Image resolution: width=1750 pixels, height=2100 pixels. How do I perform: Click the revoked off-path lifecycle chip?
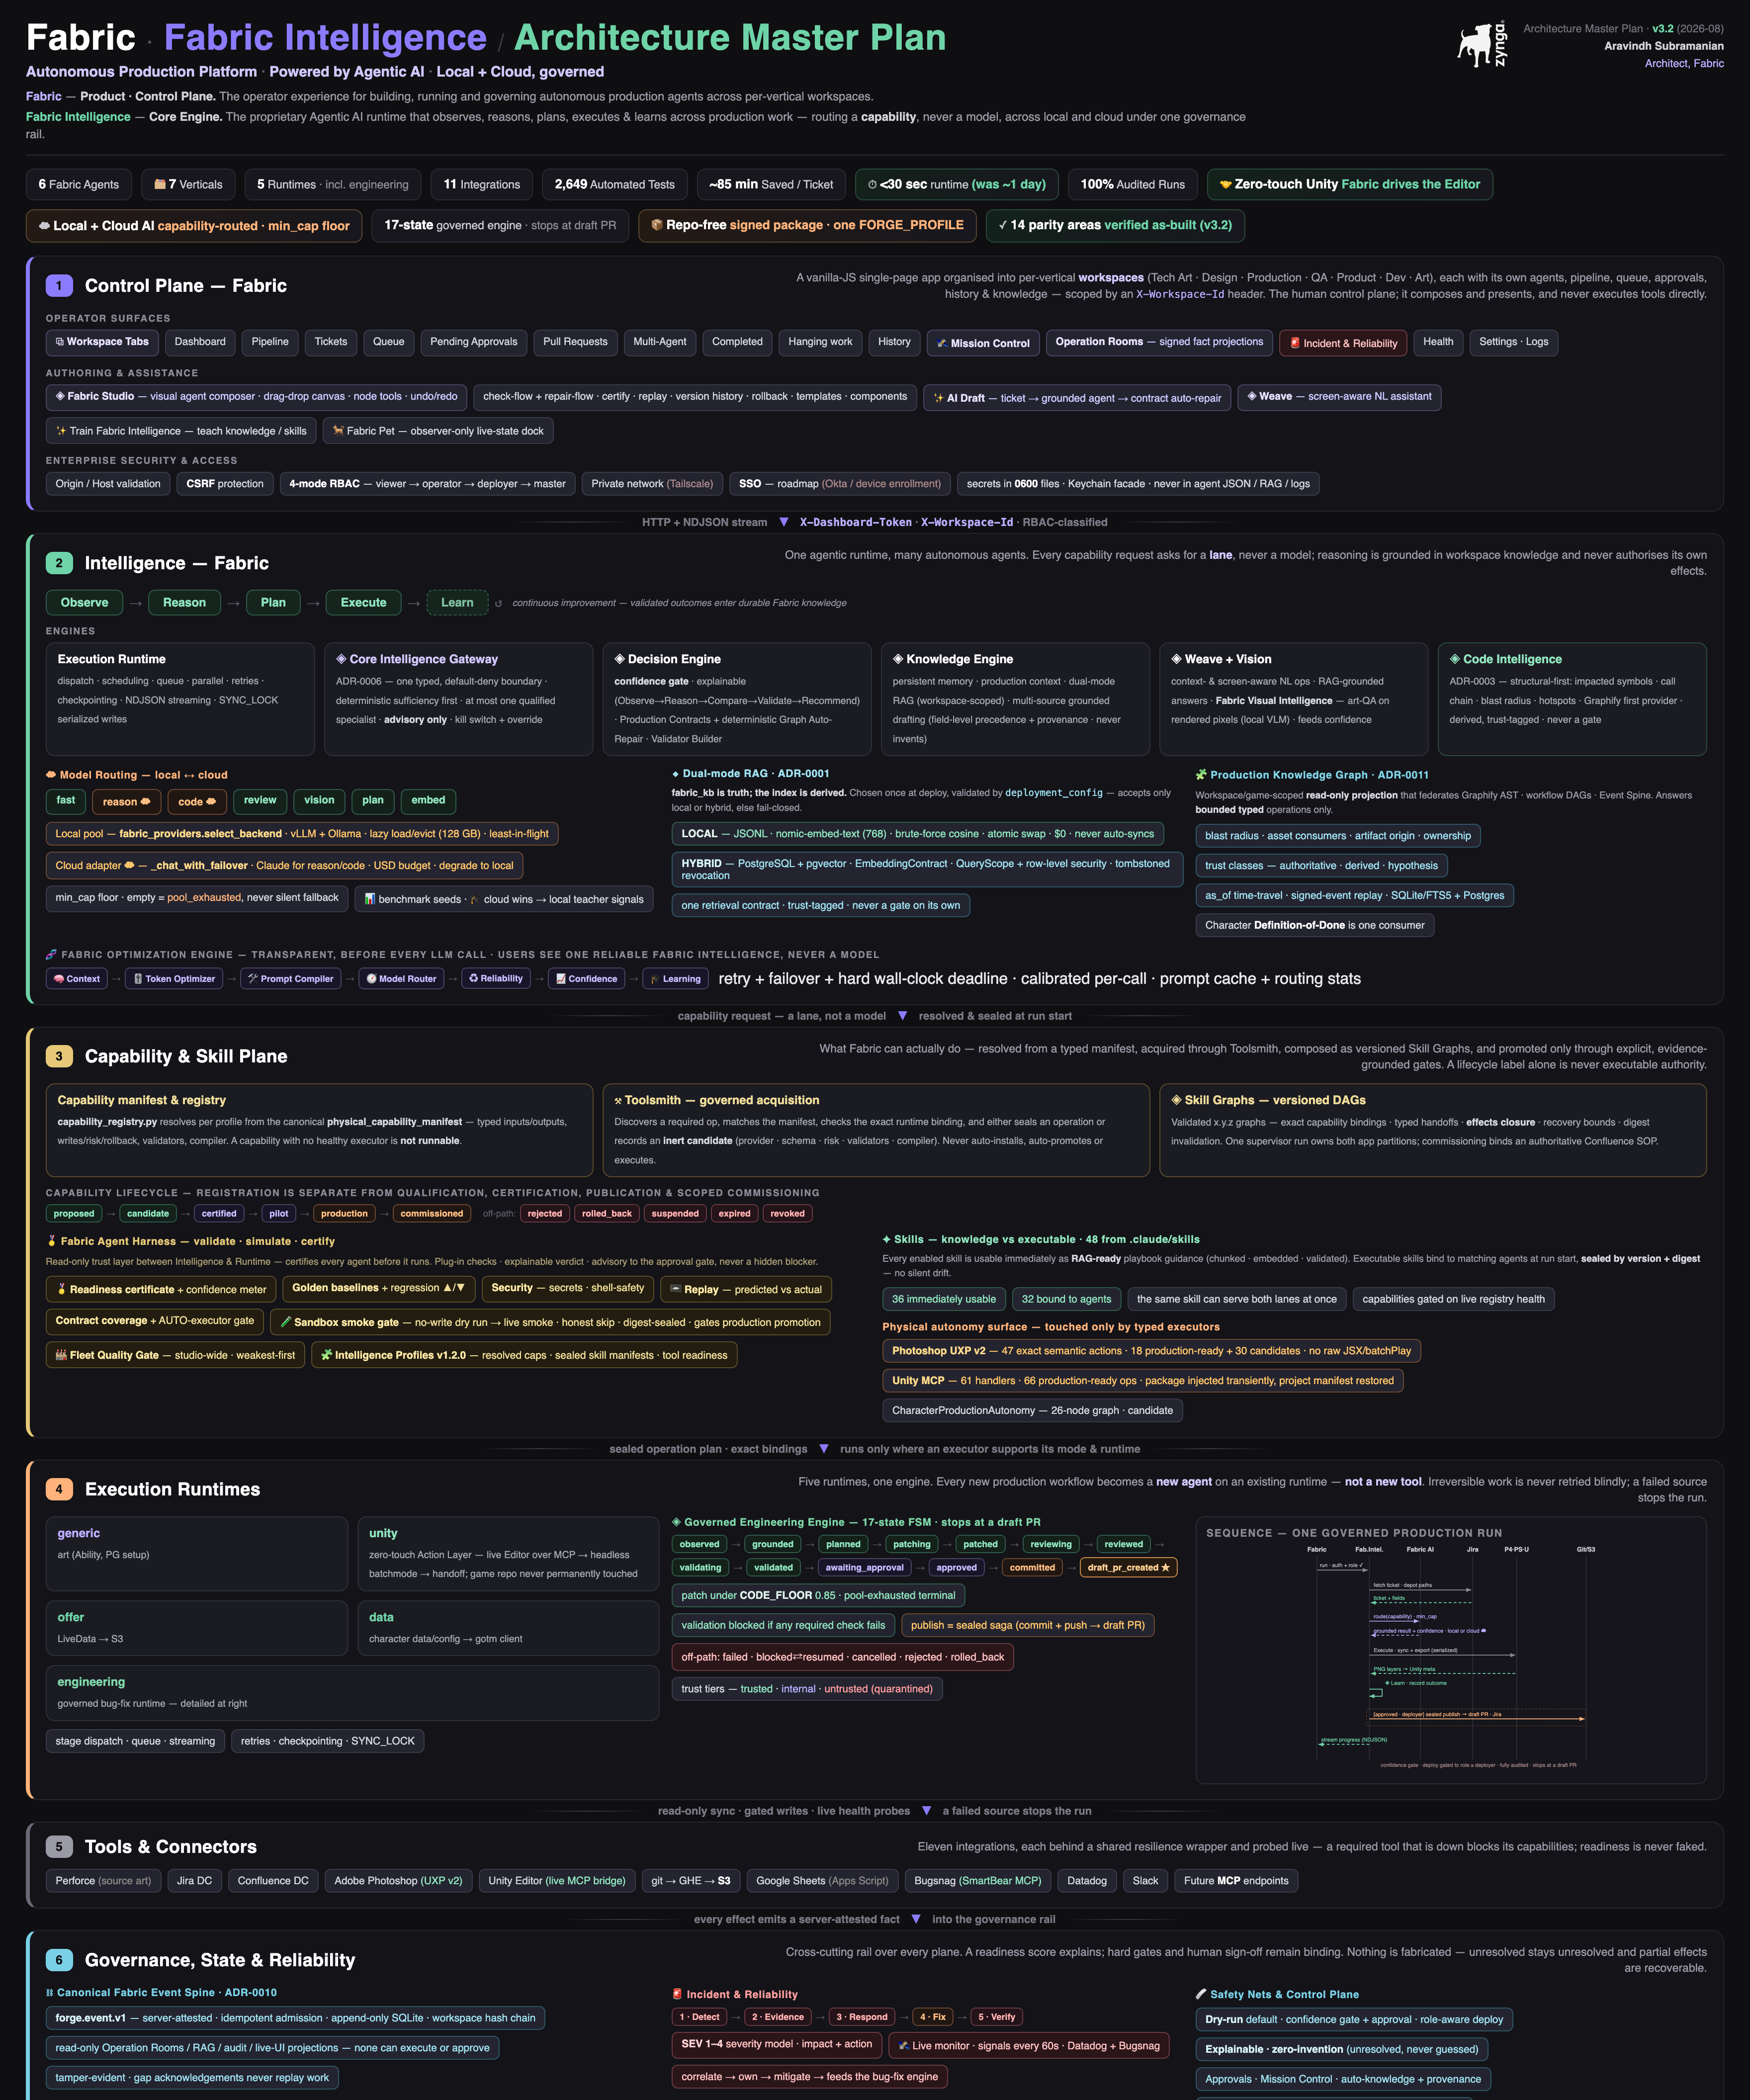coord(787,1214)
